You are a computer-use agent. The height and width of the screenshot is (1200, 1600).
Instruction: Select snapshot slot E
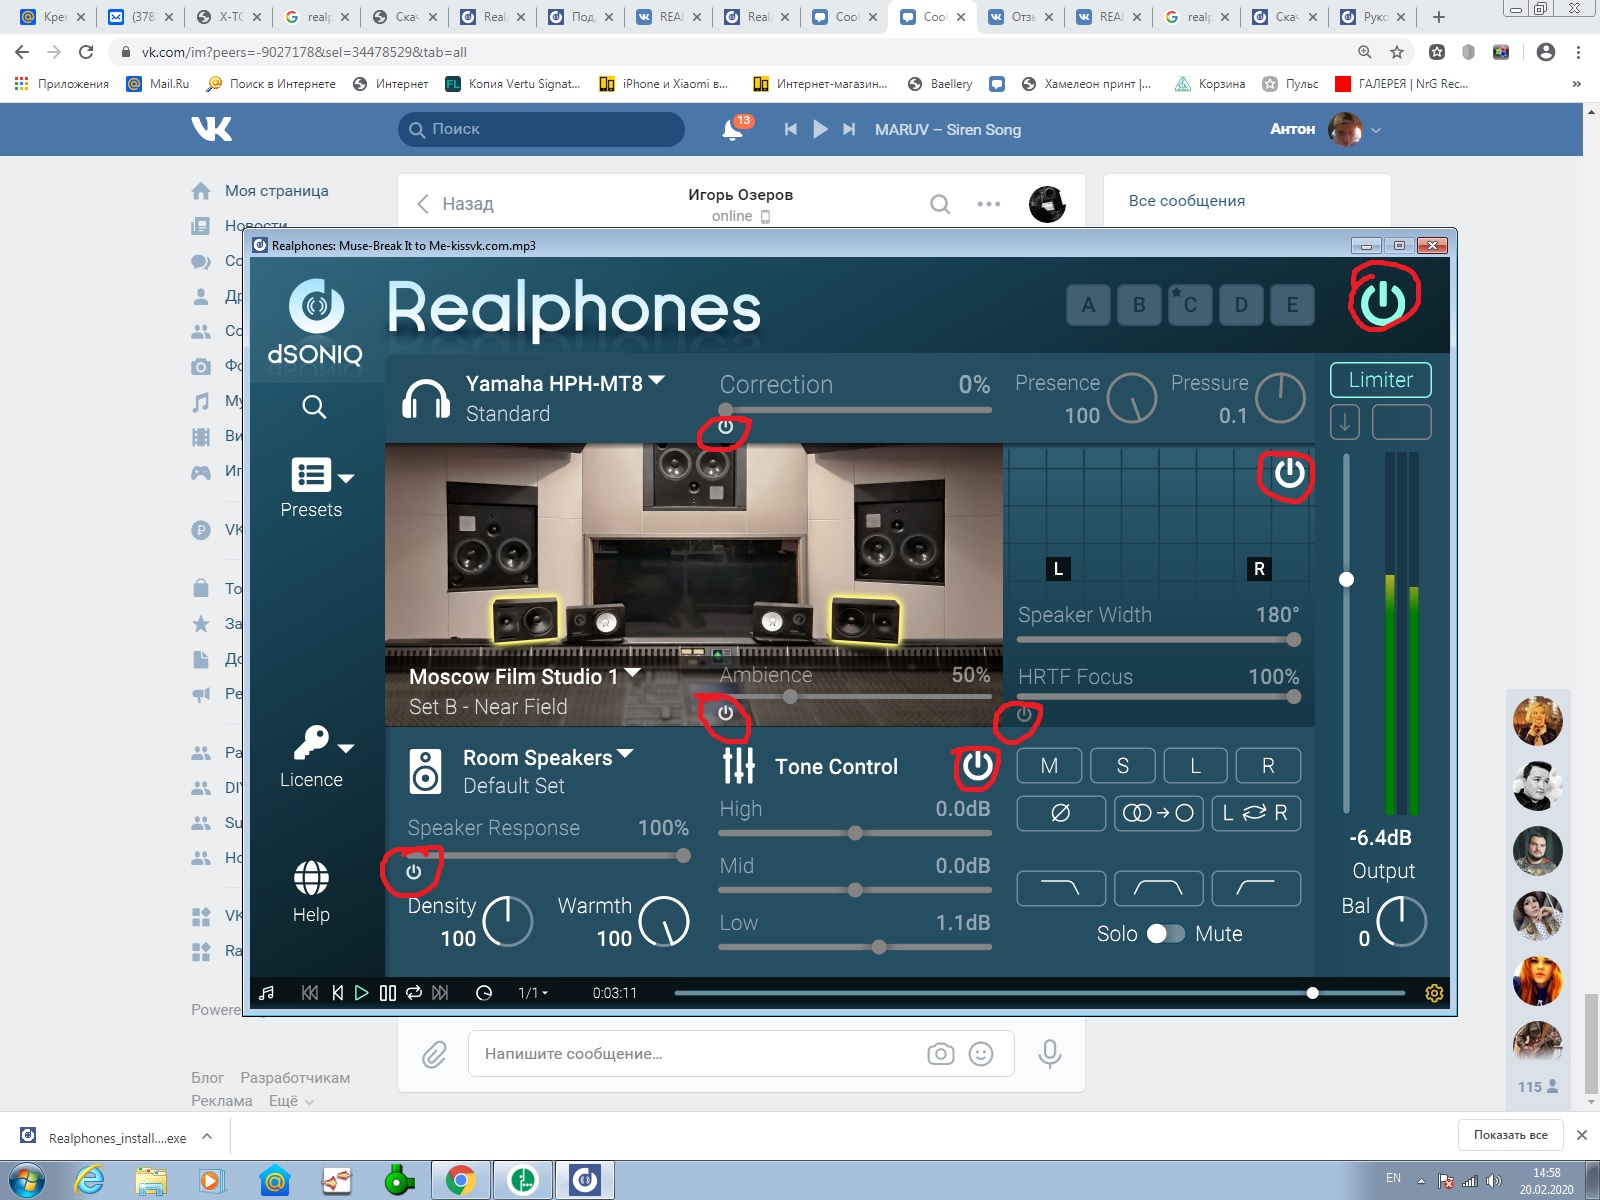coord(1292,305)
